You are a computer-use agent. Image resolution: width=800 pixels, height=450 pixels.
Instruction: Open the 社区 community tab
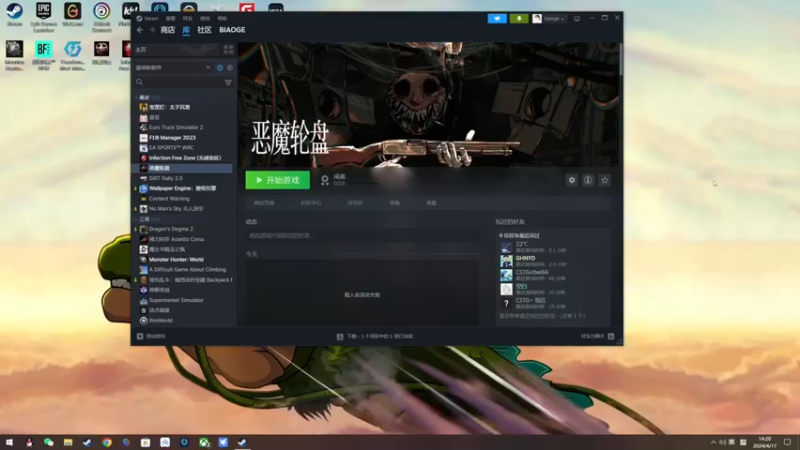(204, 30)
